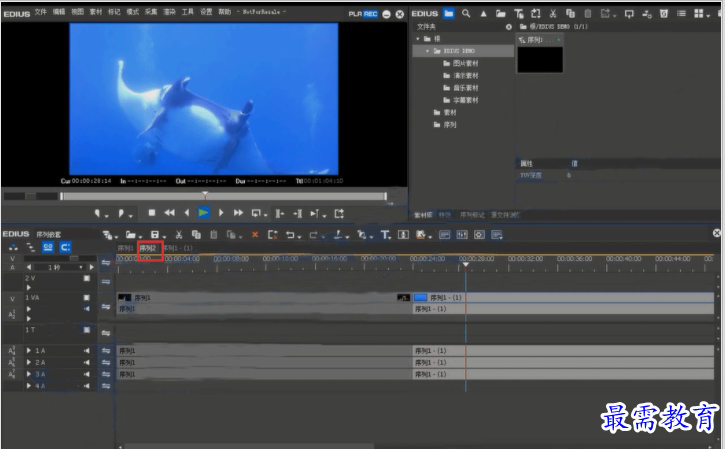Click the Rewind double-arrow button
The image size is (725, 449).
coord(169,213)
